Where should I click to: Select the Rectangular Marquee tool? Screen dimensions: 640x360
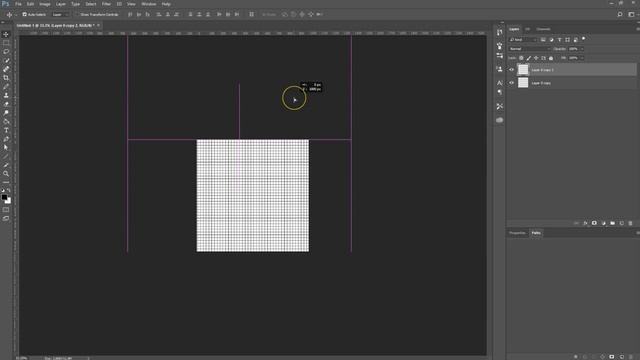click(x=6, y=43)
